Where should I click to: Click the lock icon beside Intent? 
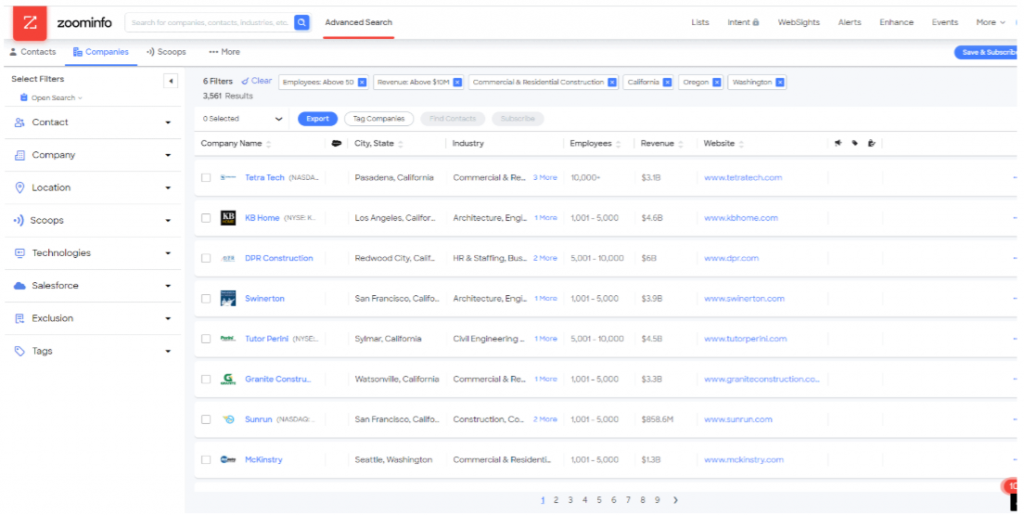pos(756,22)
